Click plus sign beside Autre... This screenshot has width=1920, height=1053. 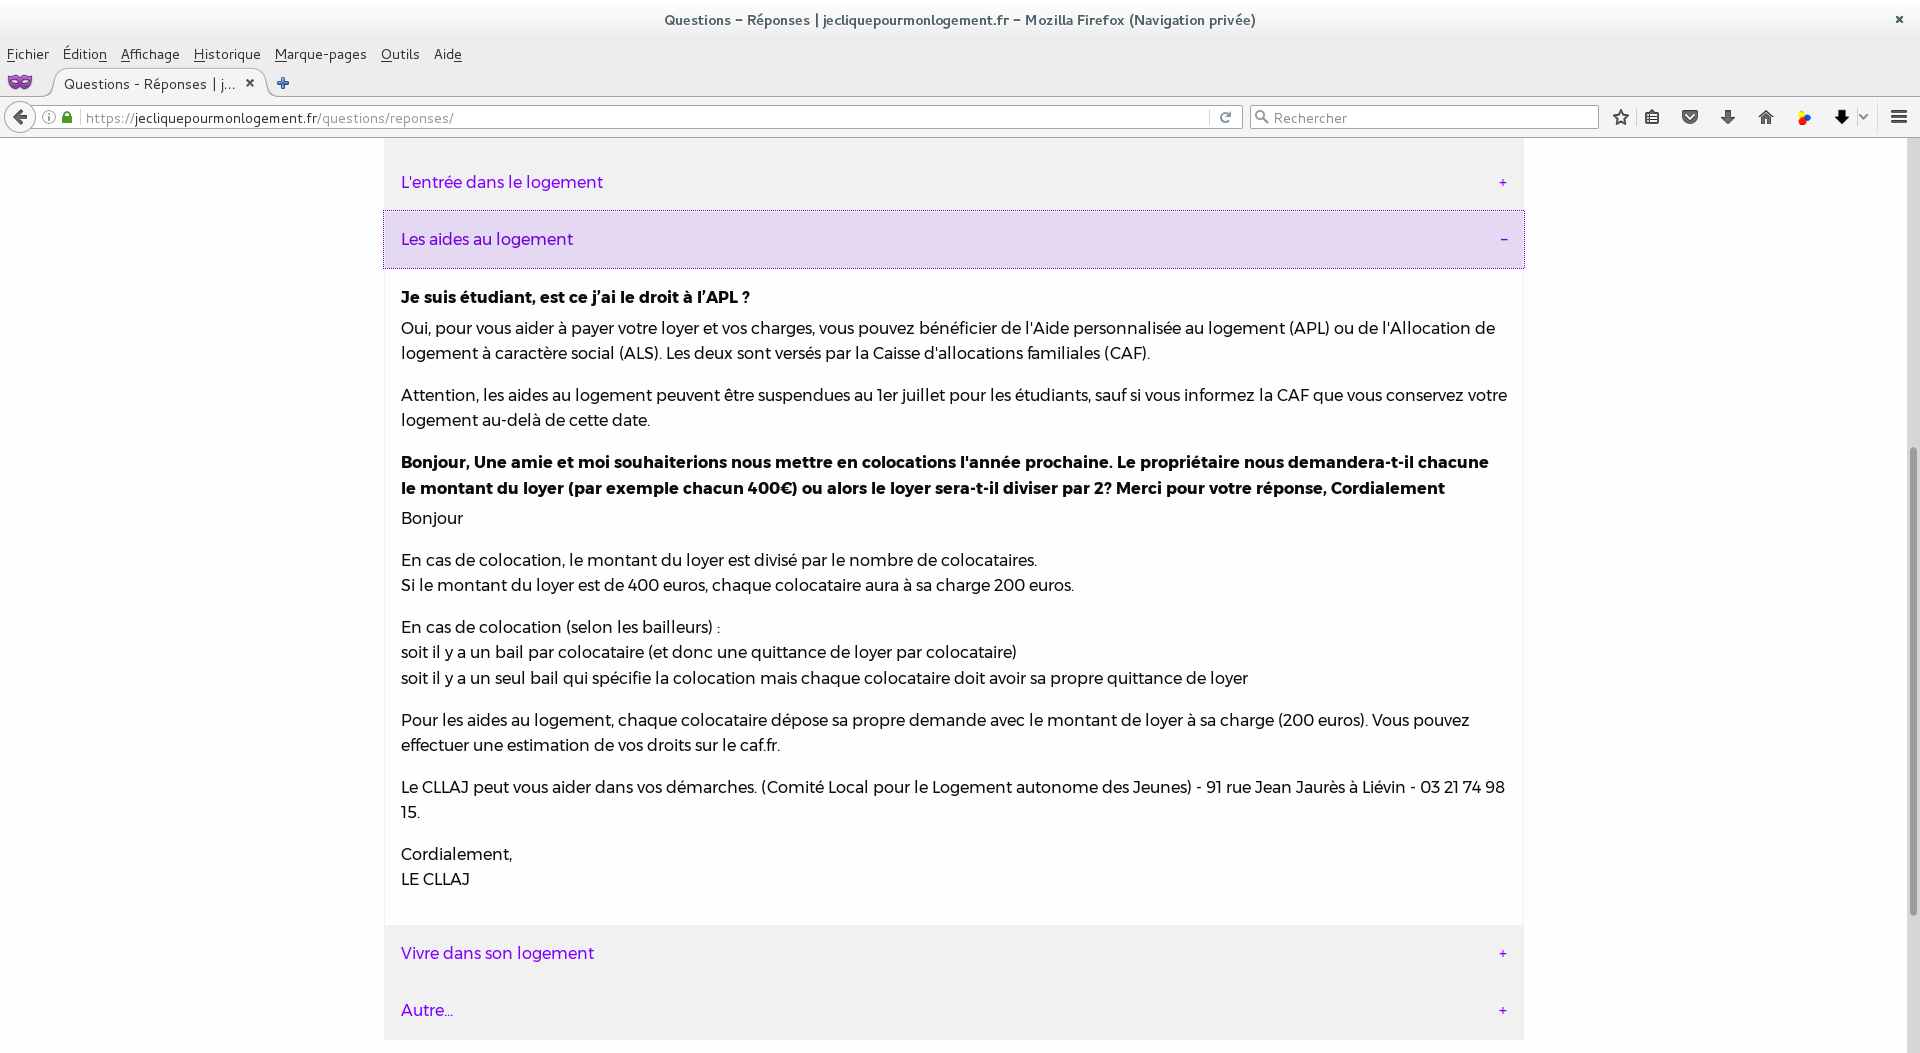[1503, 1010]
